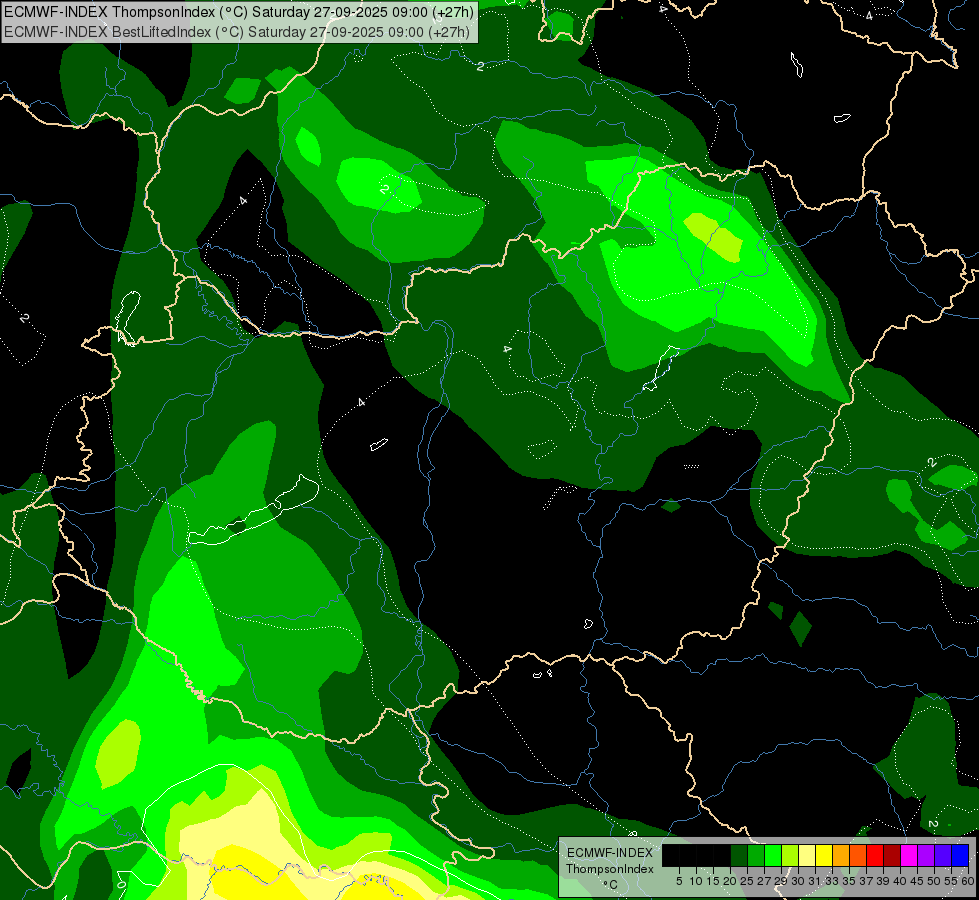Screen dimensions: 979x900
Task: Click legend value 60 tick label
Action: point(968,880)
